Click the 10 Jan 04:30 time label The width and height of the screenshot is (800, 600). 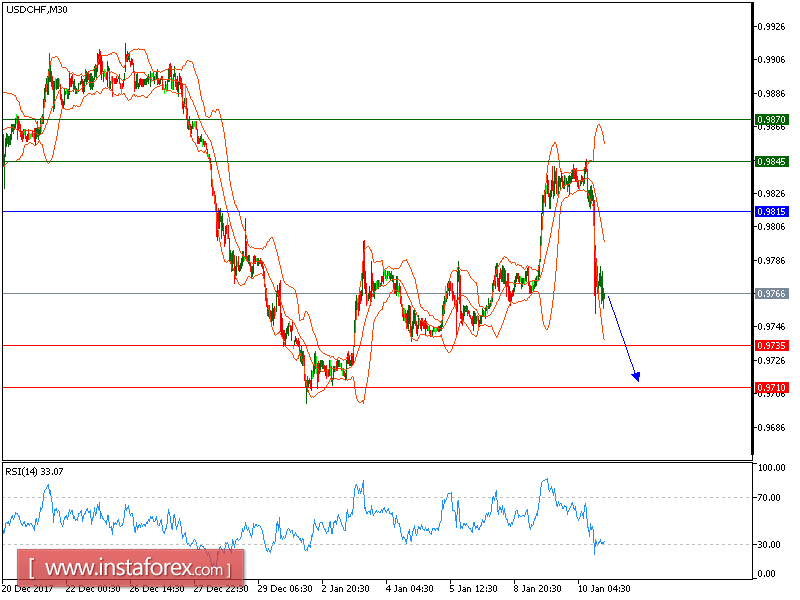coord(602,589)
